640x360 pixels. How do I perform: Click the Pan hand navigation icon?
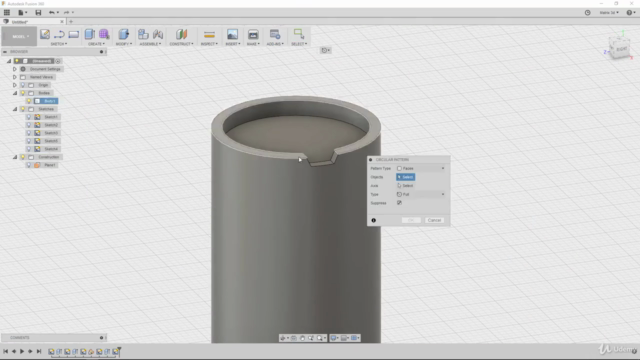[x=302, y=338]
